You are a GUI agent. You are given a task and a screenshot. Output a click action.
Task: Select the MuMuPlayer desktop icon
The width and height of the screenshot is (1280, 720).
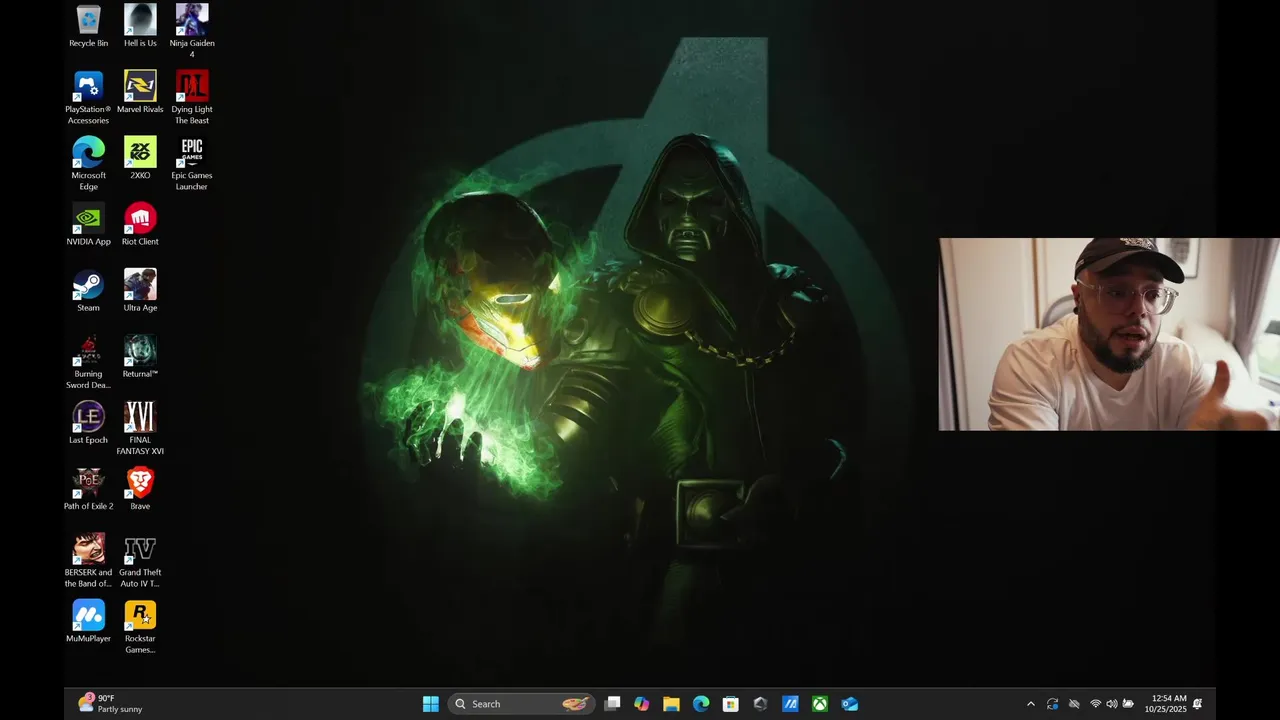[88, 621]
